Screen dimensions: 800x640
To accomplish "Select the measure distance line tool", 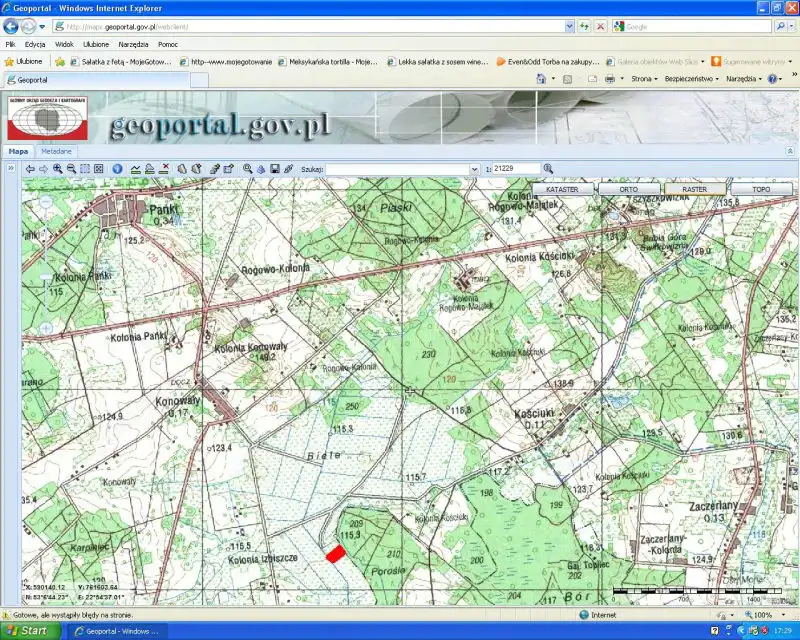I will (x=136, y=169).
